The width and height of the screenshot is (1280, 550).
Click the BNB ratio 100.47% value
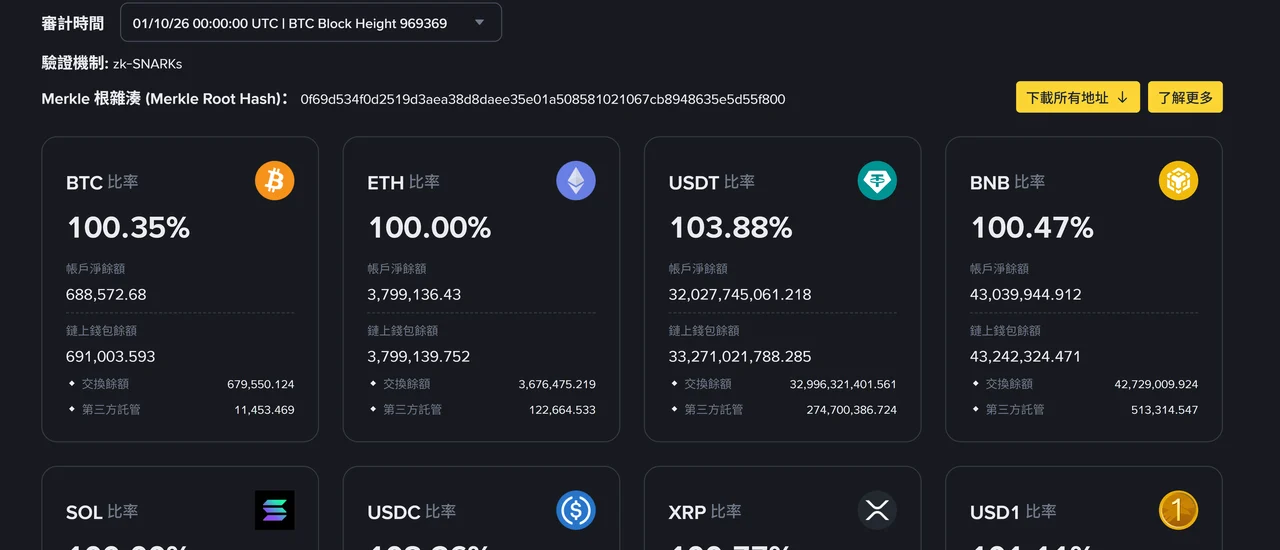pos(1032,228)
